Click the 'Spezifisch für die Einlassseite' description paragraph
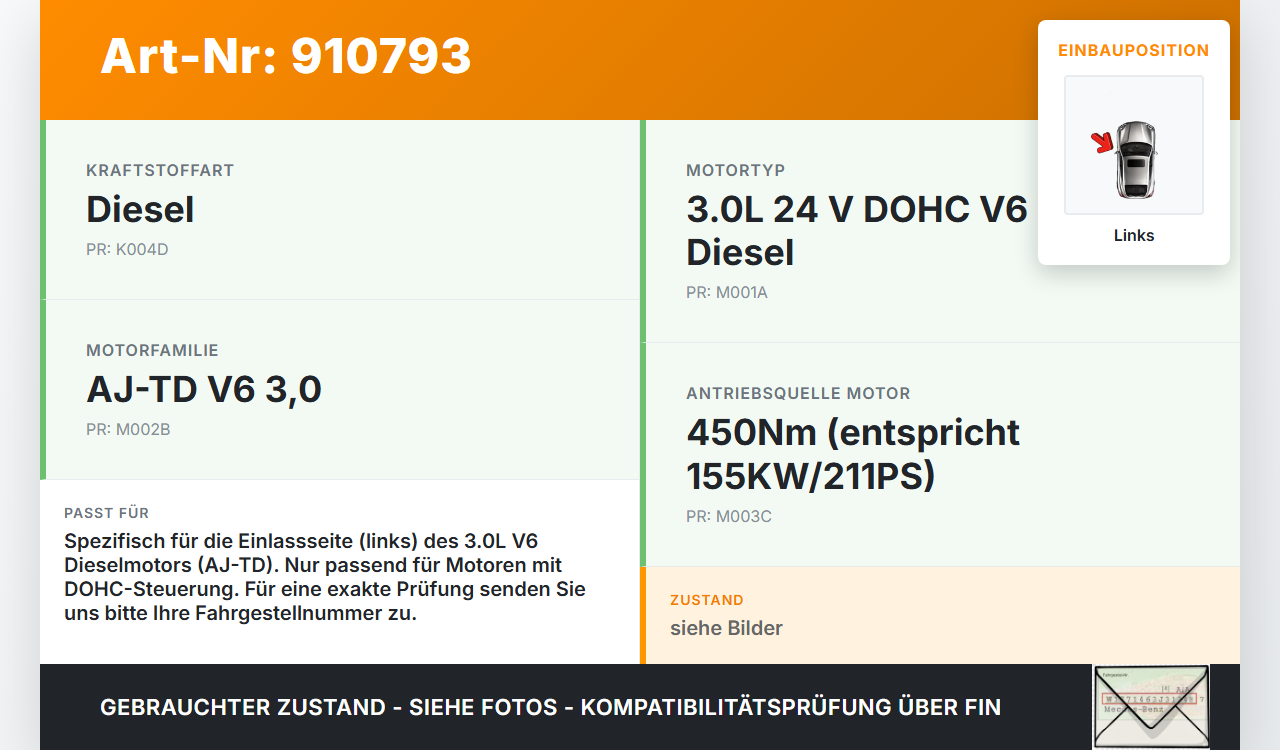 (x=325, y=577)
